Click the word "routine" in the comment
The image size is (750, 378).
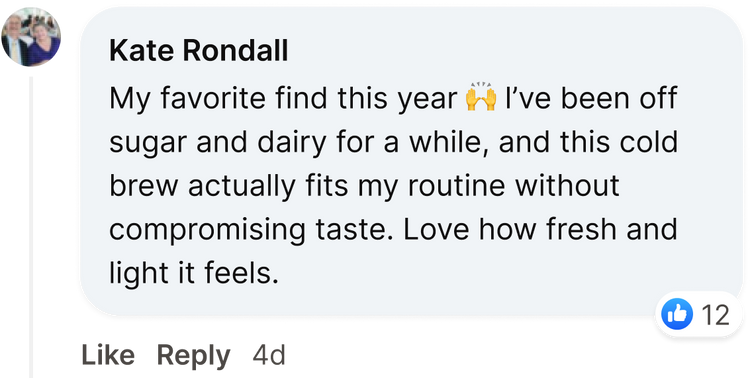pyautogui.click(x=456, y=186)
